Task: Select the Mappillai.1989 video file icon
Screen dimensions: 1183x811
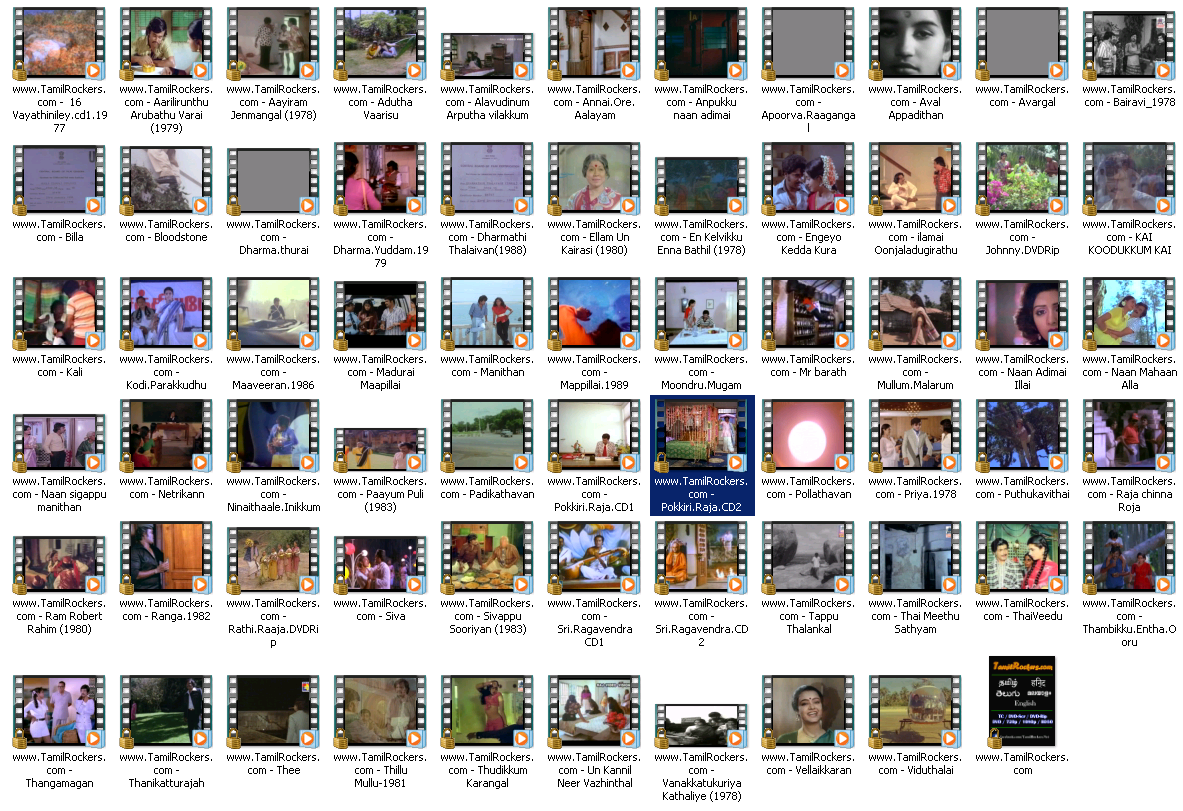Action: click(595, 314)
